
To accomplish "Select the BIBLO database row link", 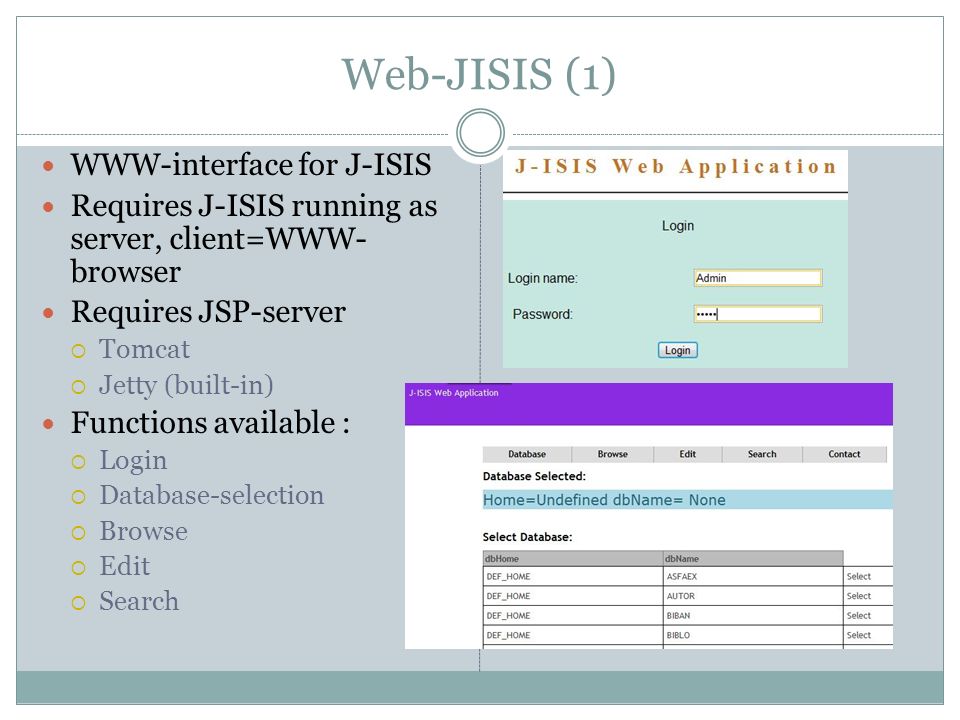I will pyautogui.click(x=858, y=636).
